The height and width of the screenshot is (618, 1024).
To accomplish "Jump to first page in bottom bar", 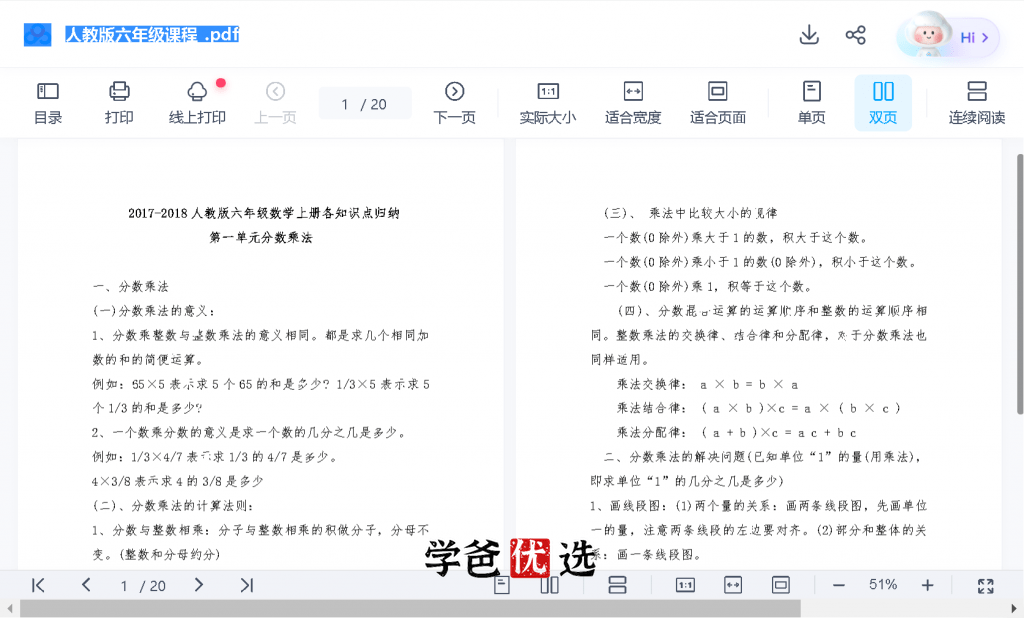I will (x=39, y=585).
